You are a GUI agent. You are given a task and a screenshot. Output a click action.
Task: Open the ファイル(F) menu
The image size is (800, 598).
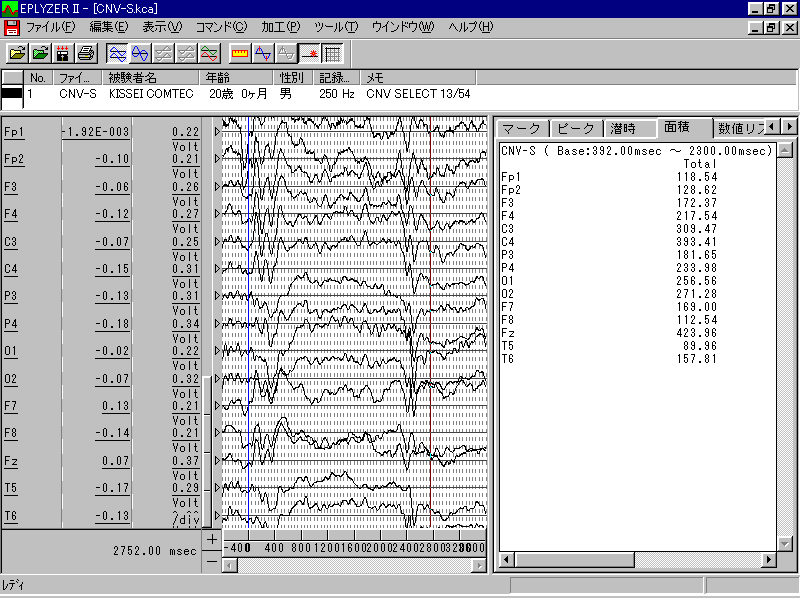(x=50, y=26)
